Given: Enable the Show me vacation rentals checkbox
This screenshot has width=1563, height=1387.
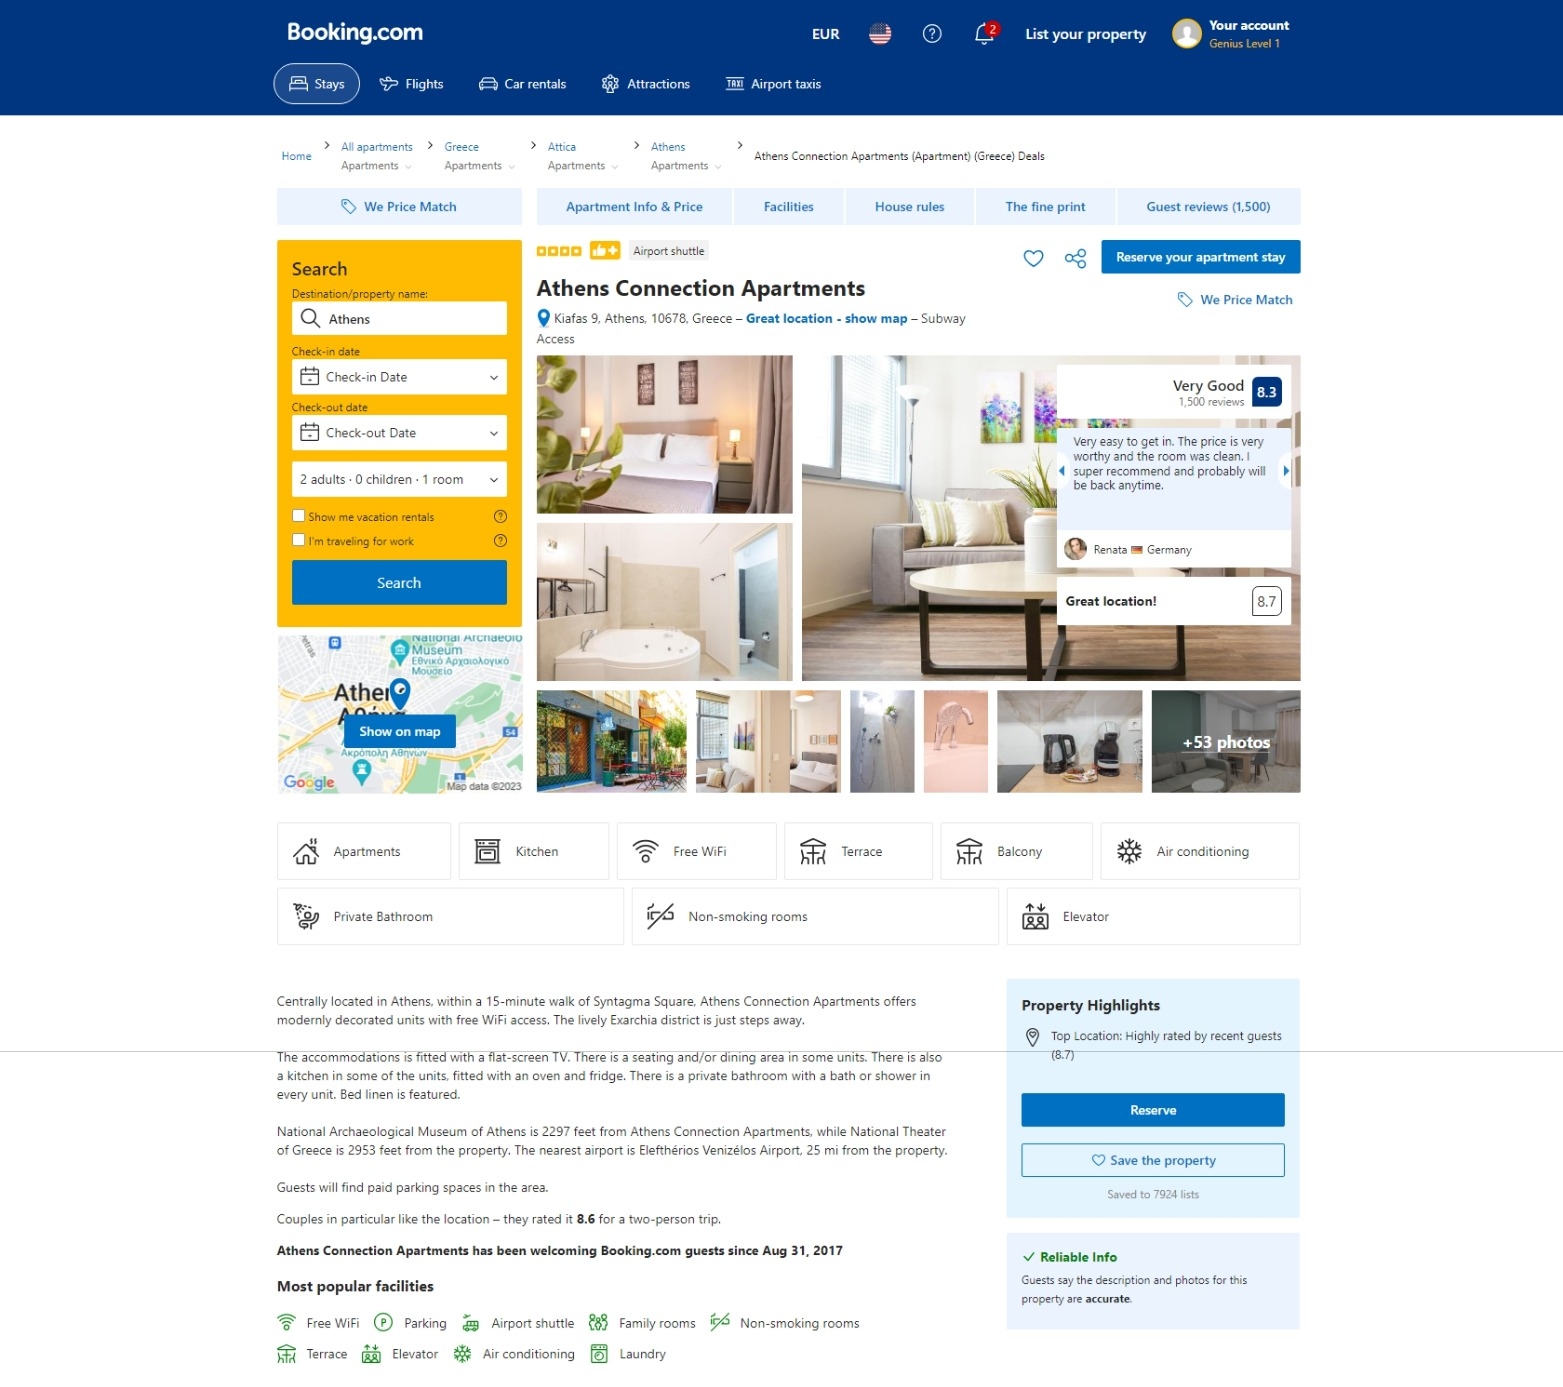Looking at the screenshot, I should (x=298, y=516).
